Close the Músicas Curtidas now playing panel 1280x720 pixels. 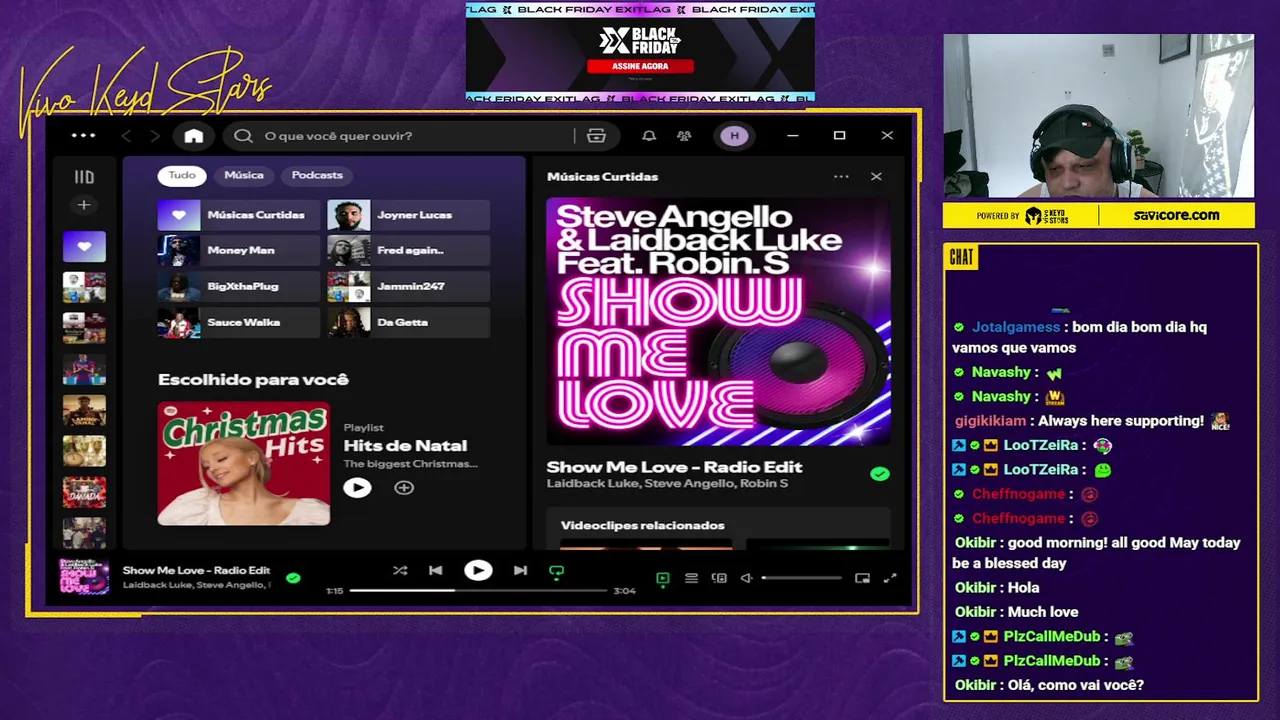[876, 177]
